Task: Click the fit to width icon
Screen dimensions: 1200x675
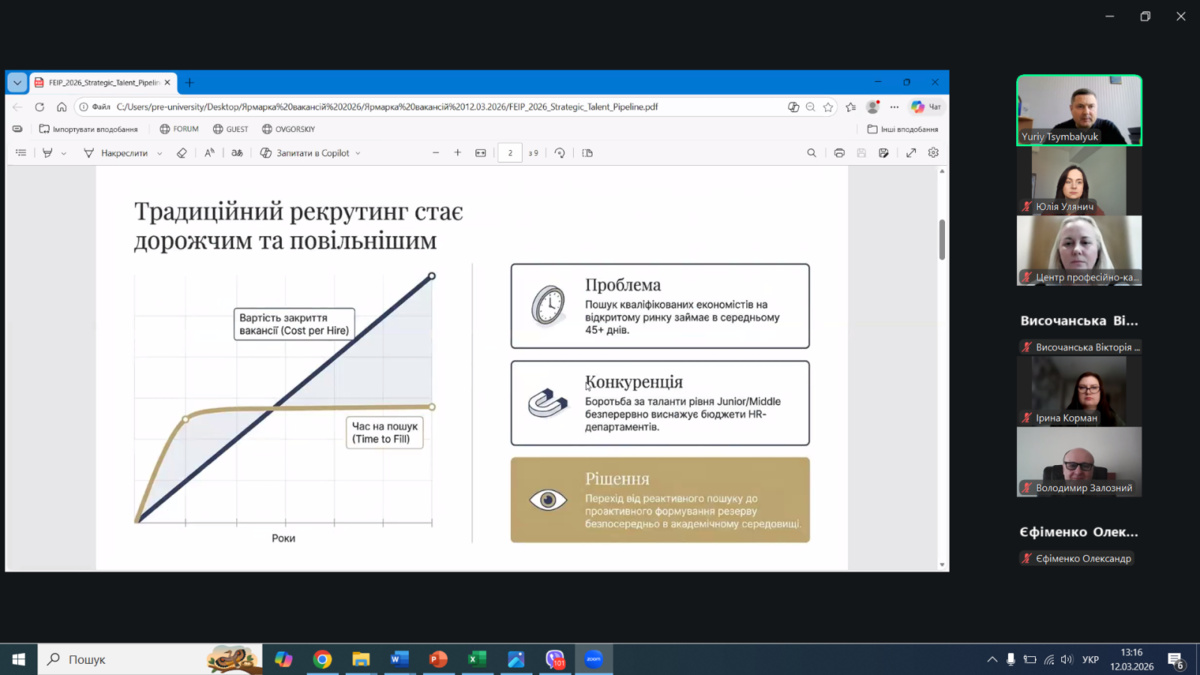Action: (x=481, y=153)
